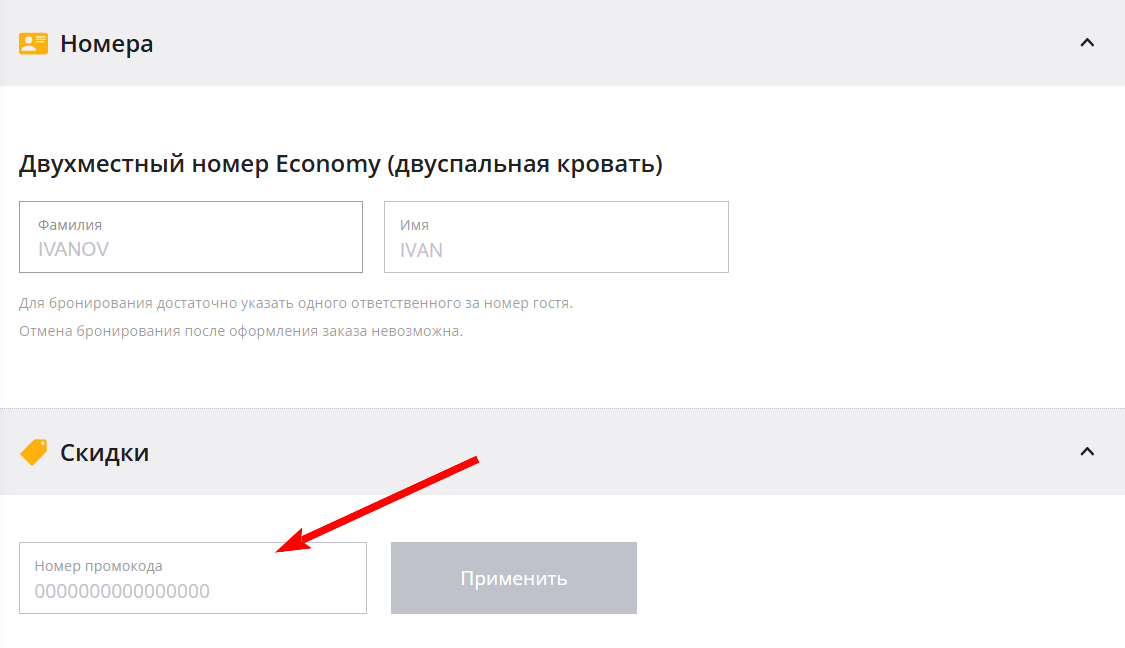Click the zeros placeholder in promo field

[x=122, y=591]
